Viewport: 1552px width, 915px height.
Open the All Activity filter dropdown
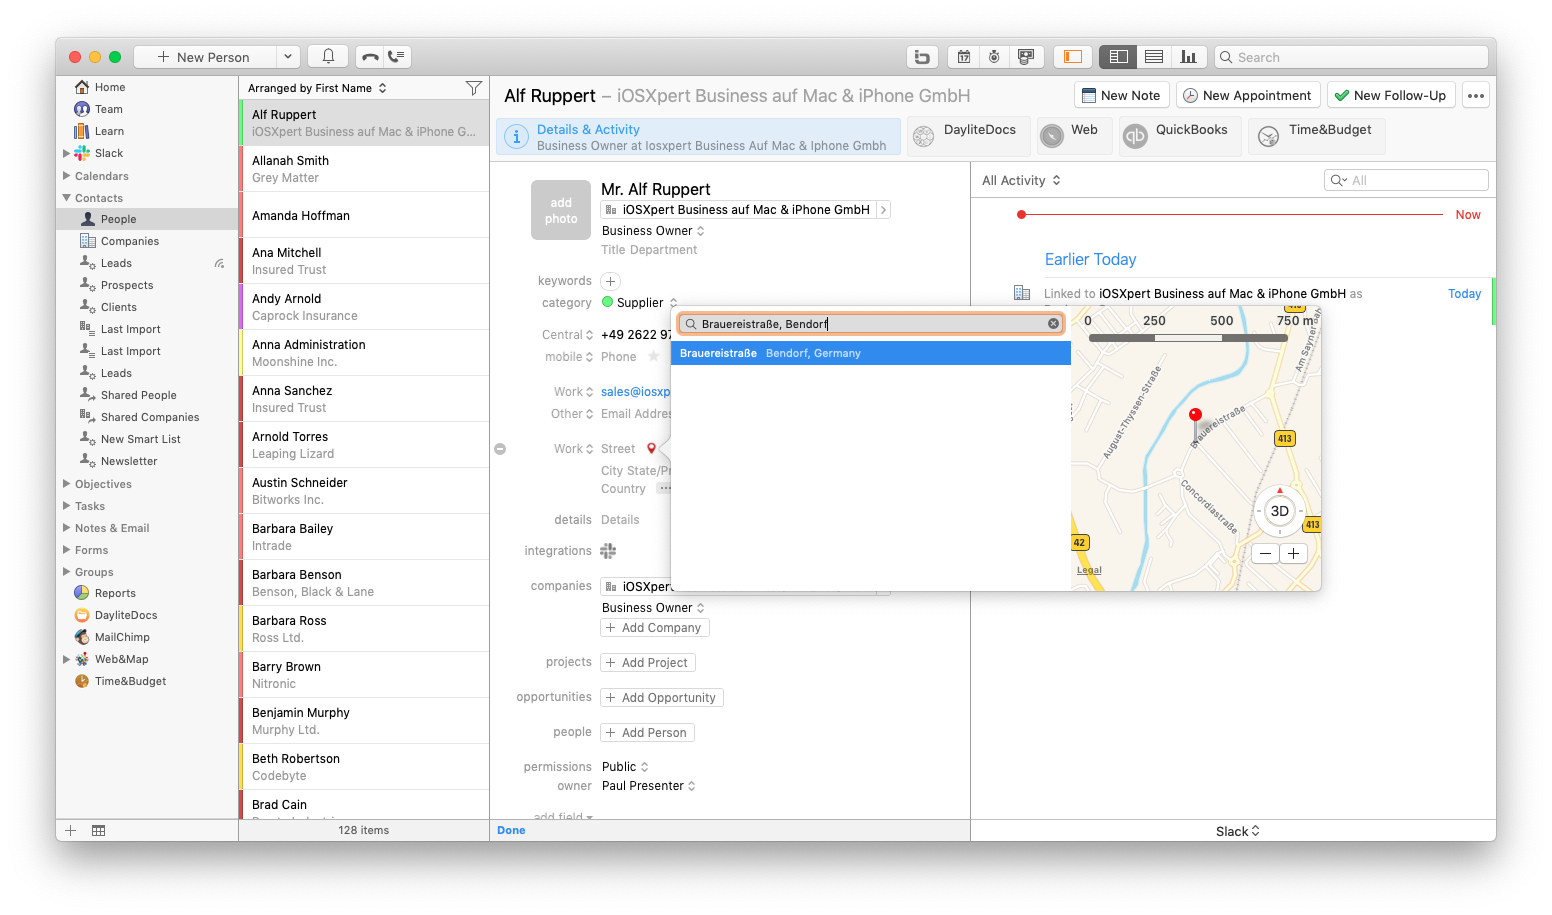(1021, 180)
